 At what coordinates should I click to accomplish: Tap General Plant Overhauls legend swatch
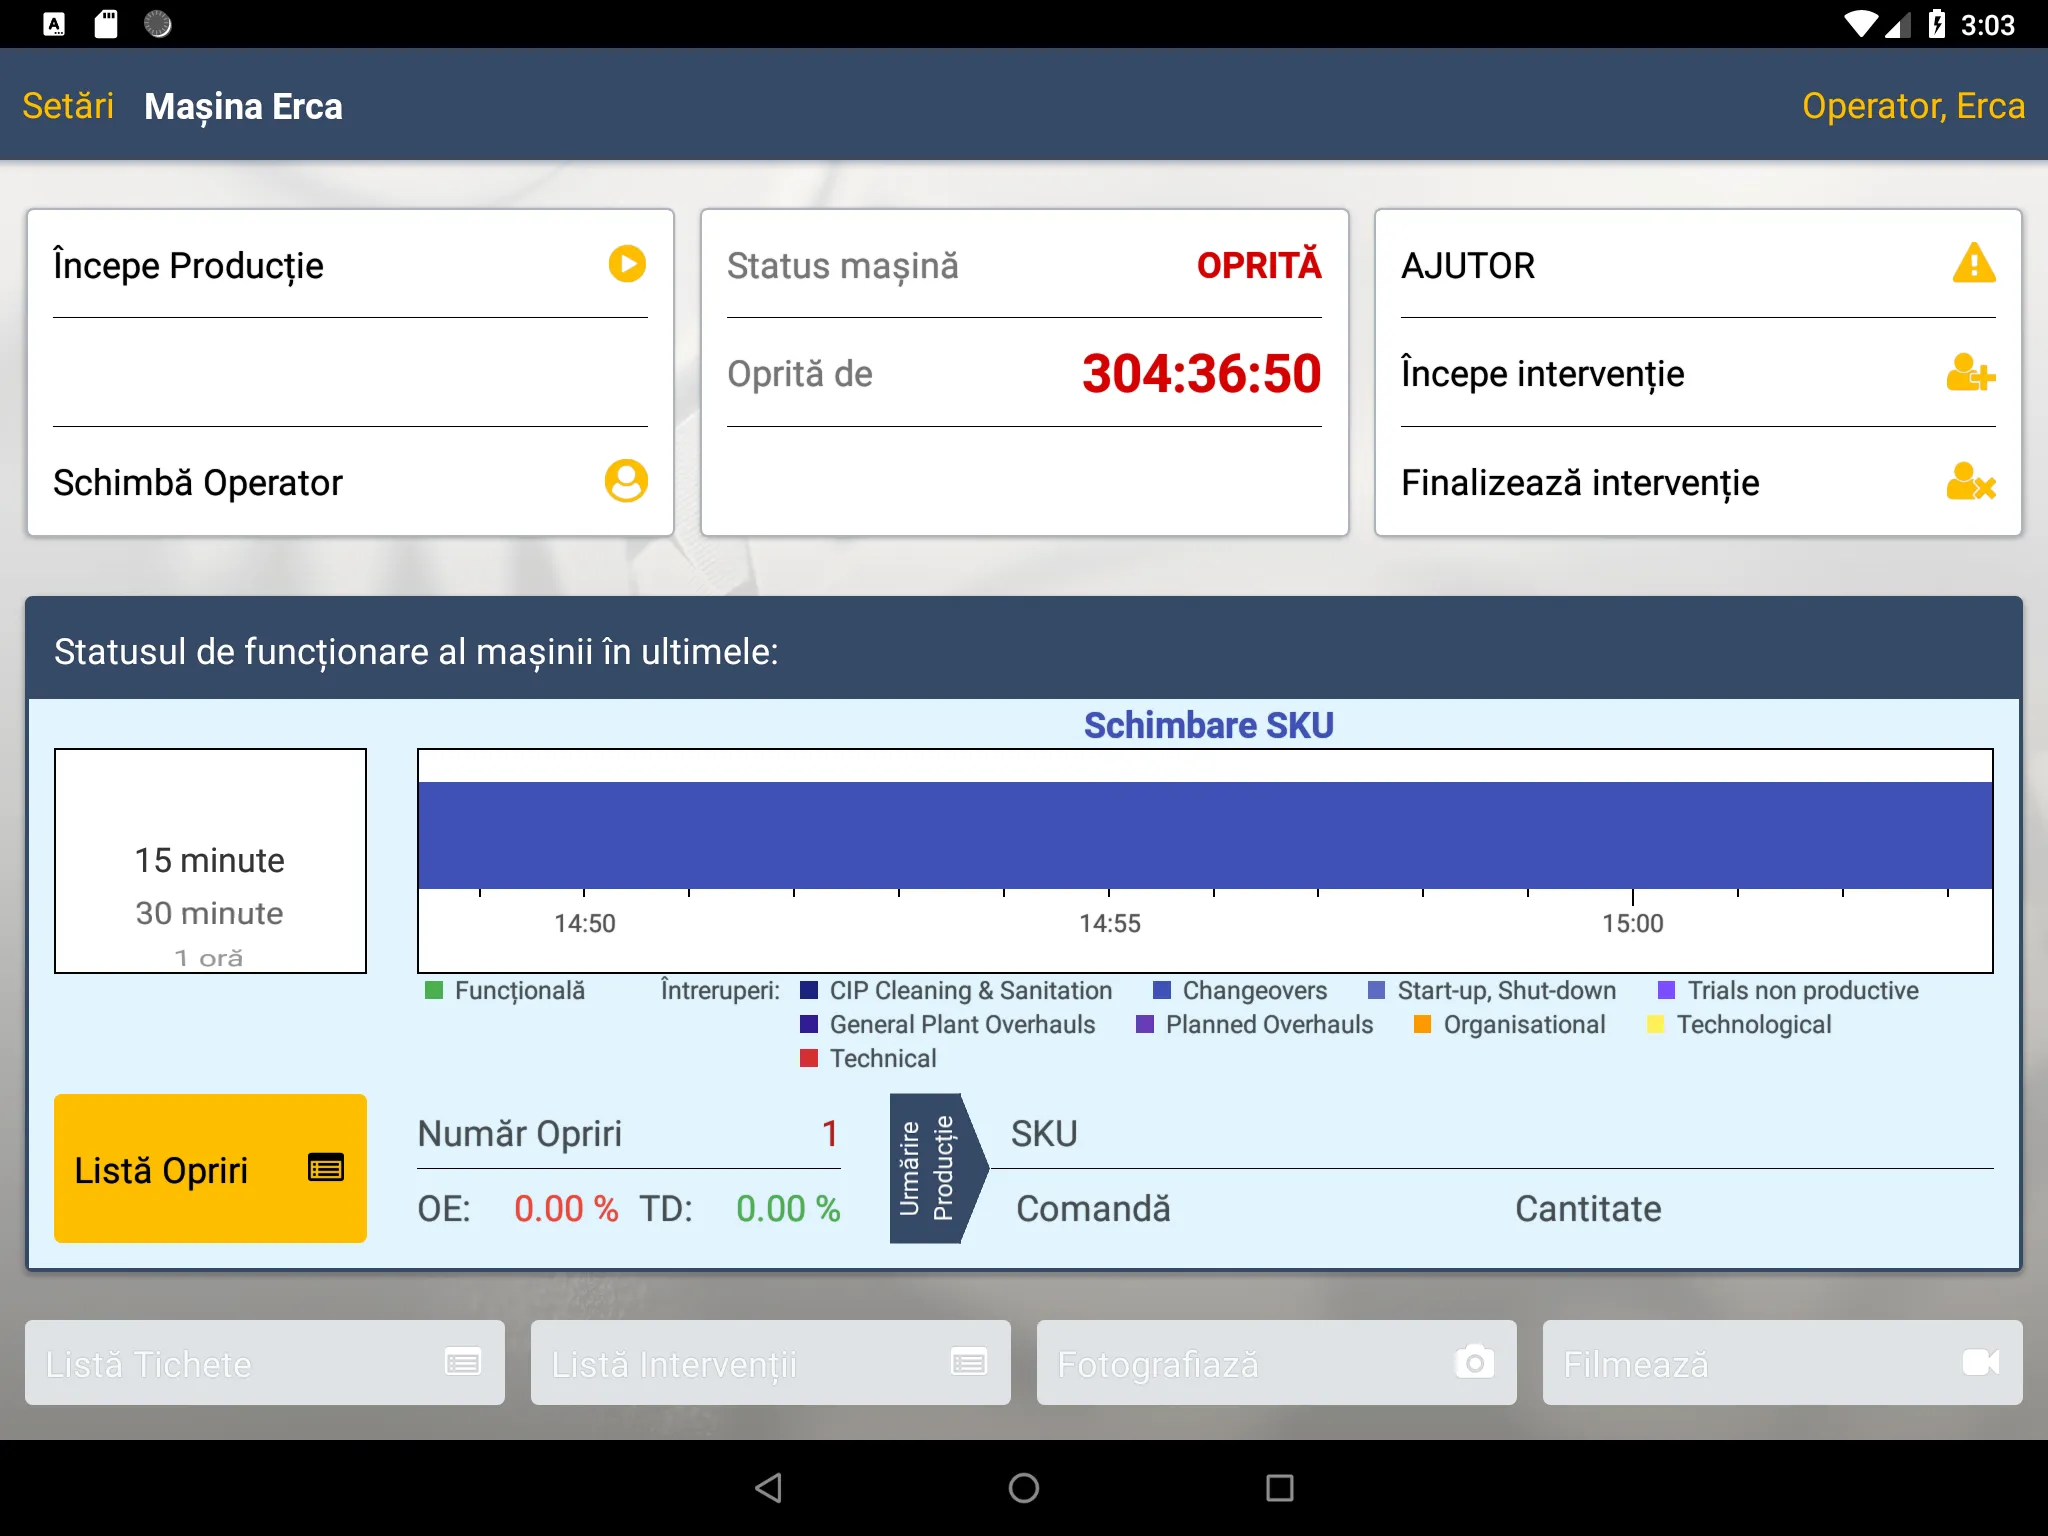pos(809,1024)
